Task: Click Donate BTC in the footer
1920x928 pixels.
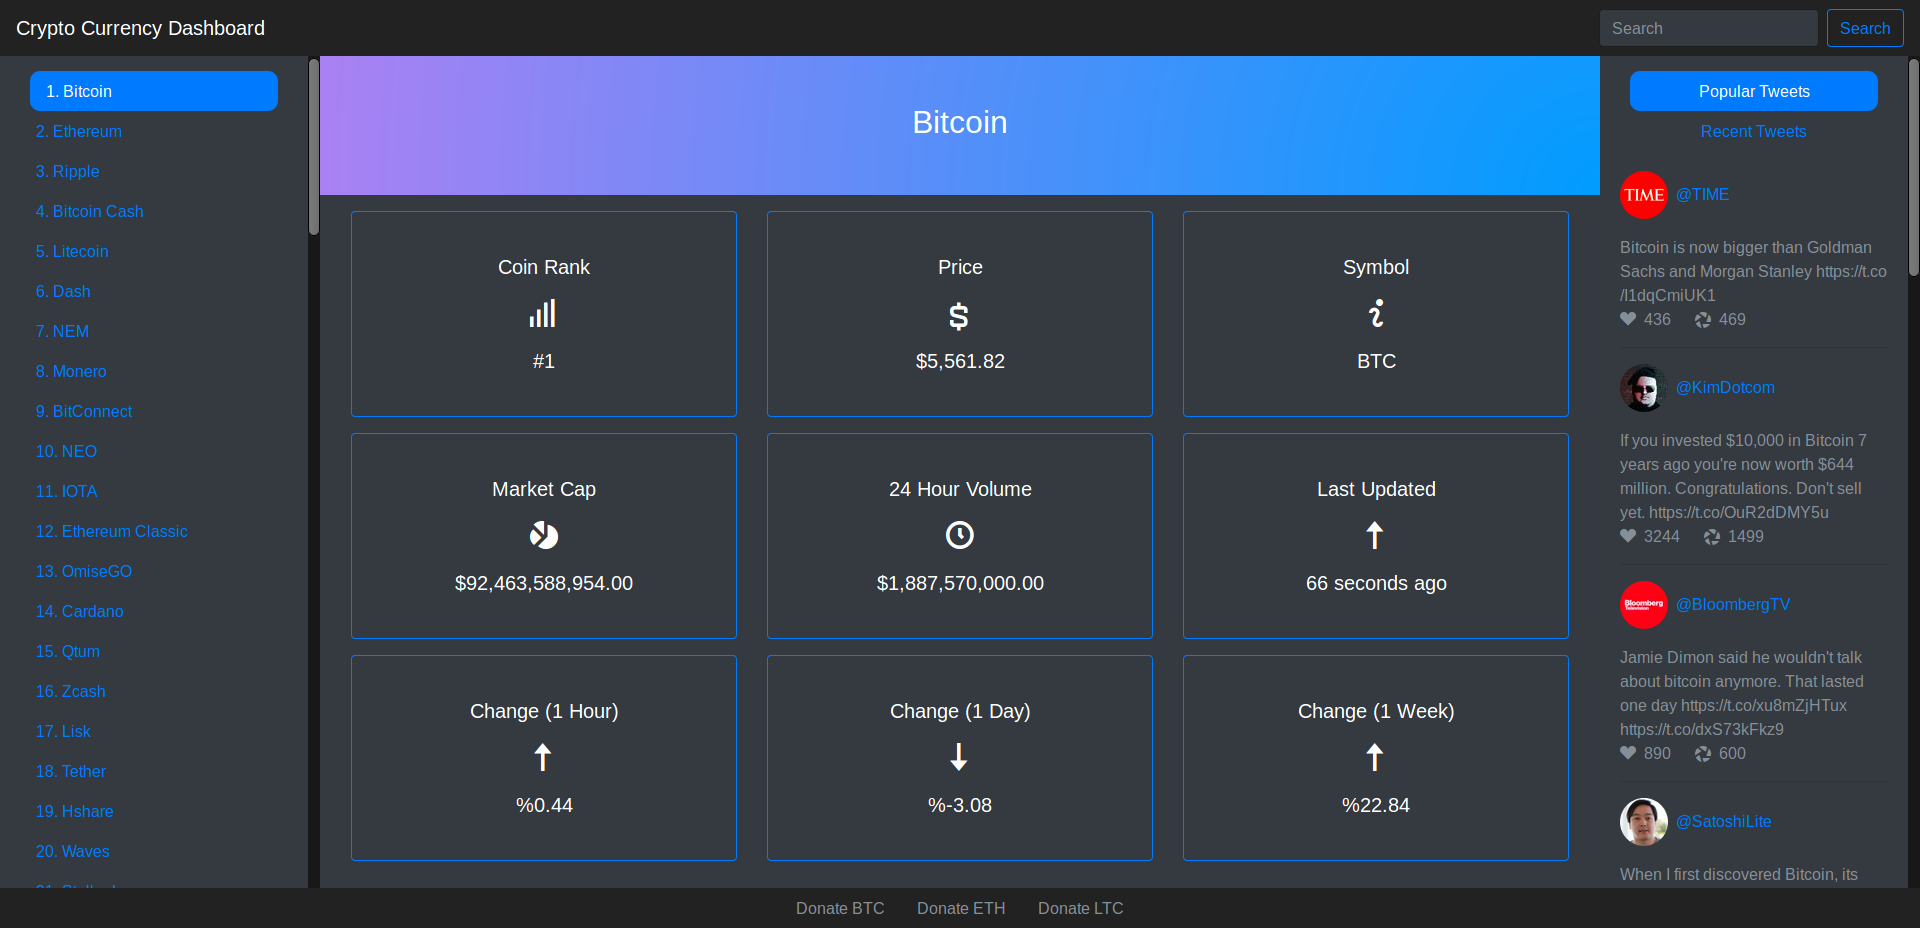Action: 840,908
